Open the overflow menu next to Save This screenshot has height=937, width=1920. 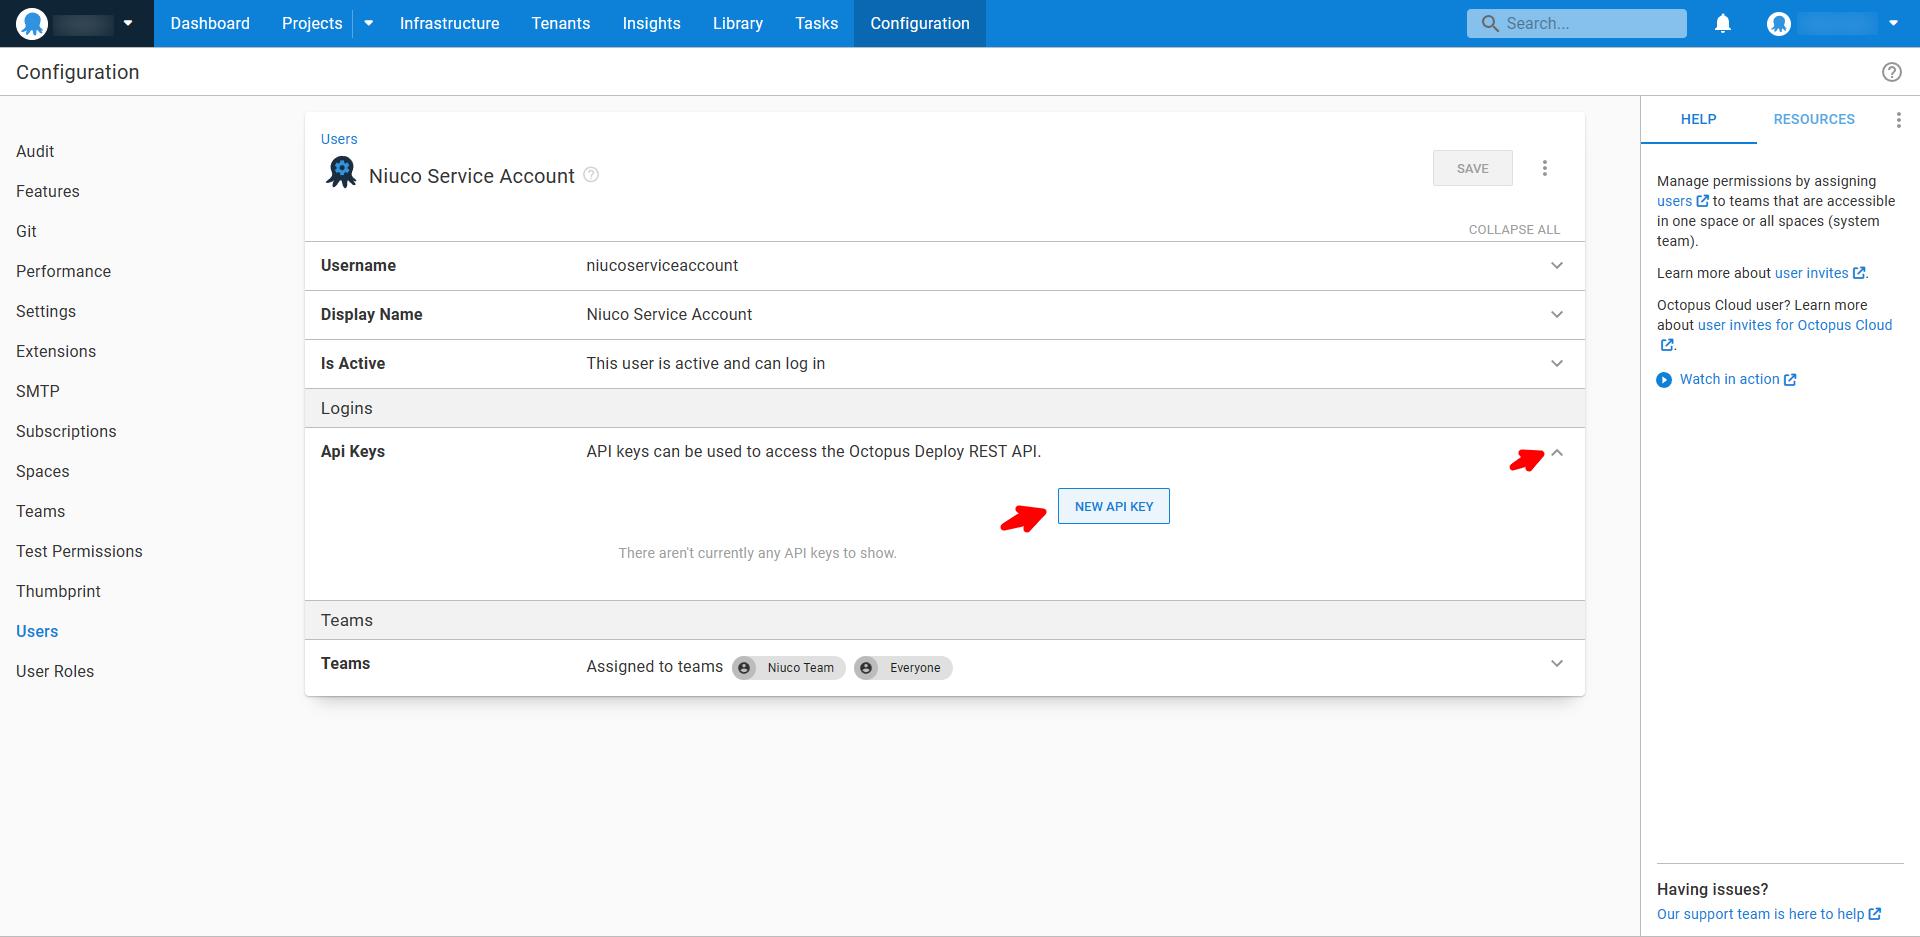1545,168
